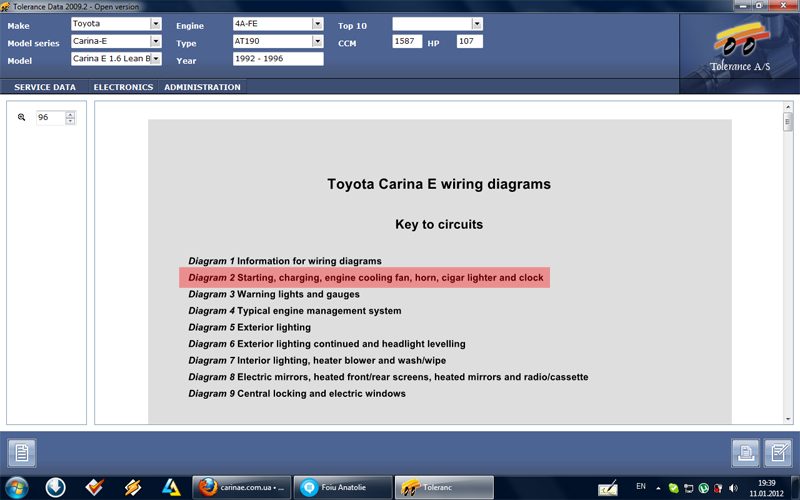
Task: Click the print page icon
Action: (745, 453)
